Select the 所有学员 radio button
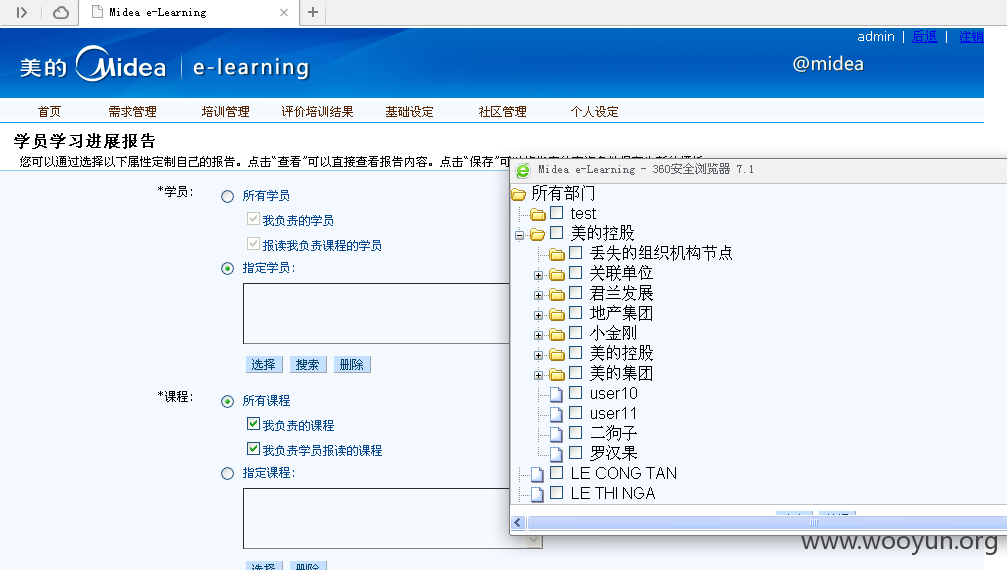The width and height of the screenshot is (1007, 570). click(227, 196)
